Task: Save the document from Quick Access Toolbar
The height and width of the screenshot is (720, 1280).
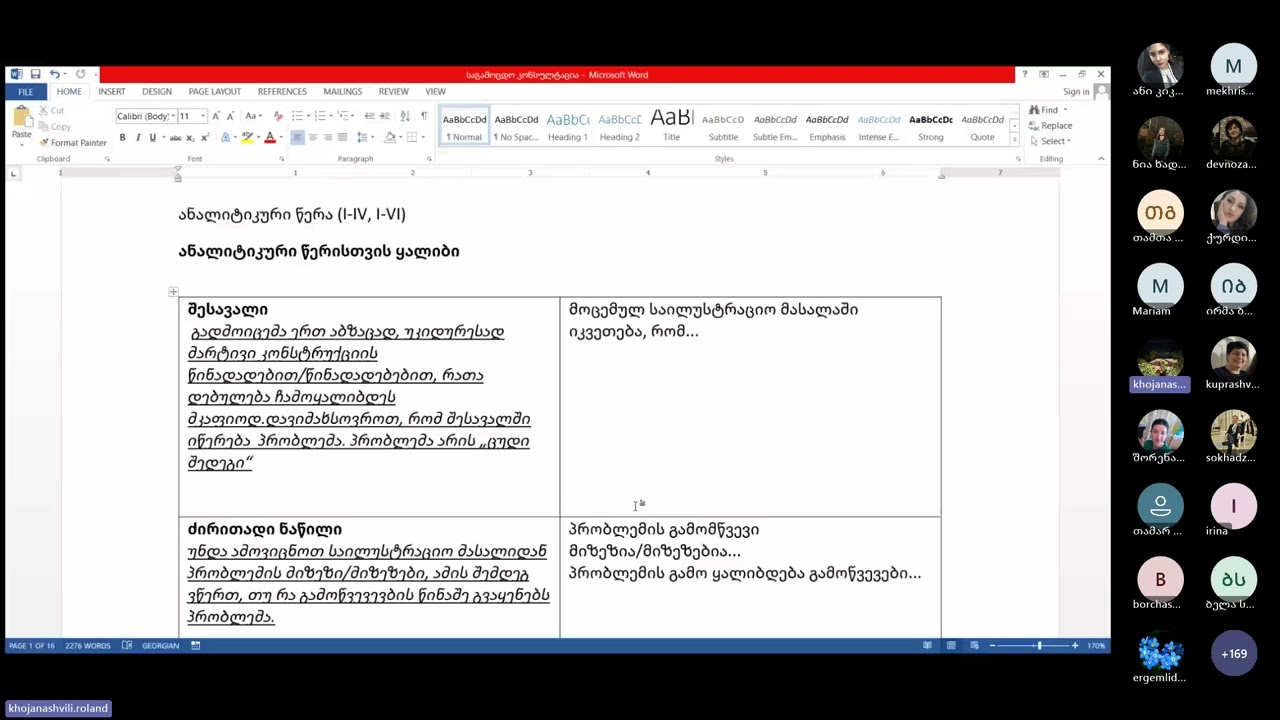Action: point(35,74)
